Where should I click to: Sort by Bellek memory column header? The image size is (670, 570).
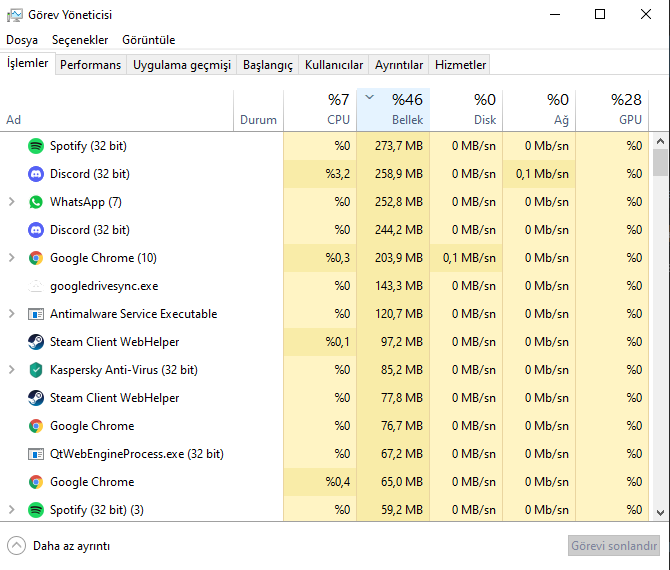click(x=393, y=110)
